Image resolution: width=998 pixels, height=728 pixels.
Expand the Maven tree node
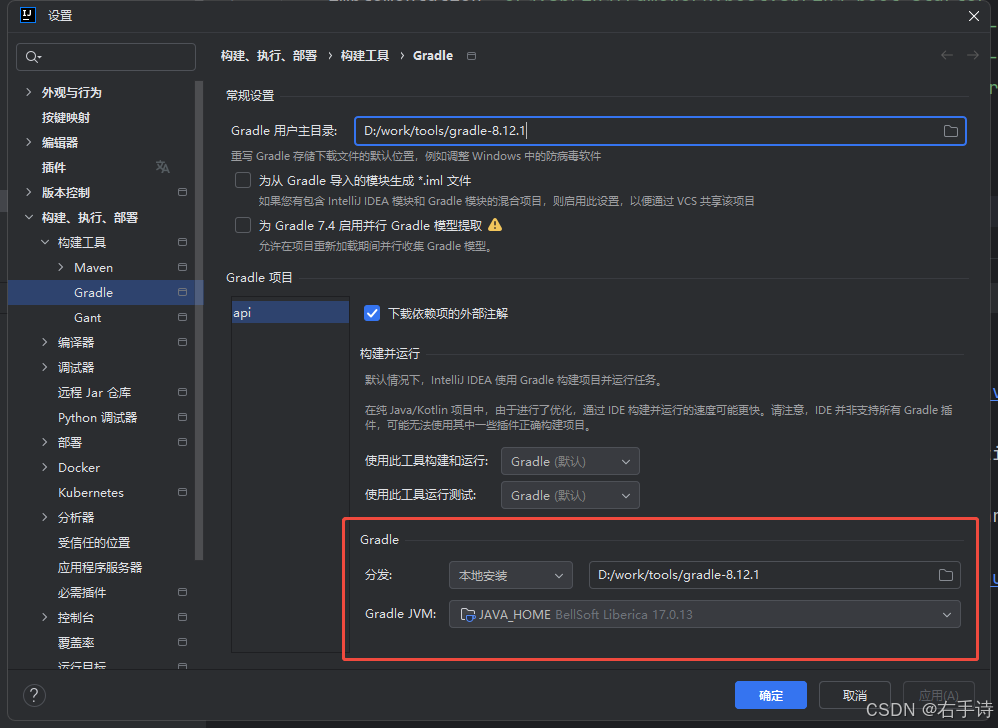(61, 267)
